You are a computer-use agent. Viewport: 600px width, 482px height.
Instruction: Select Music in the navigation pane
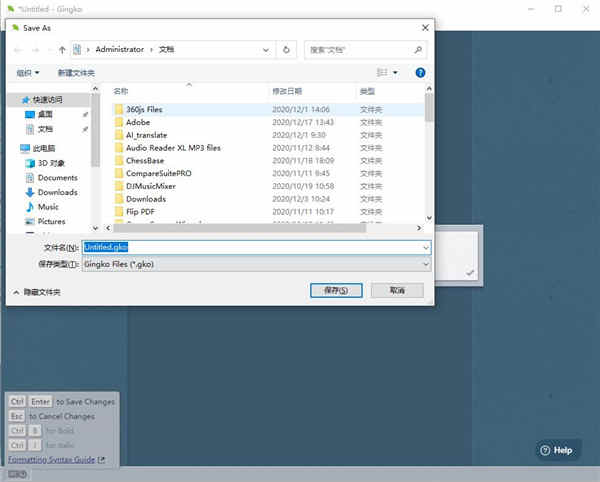[48, 207]
